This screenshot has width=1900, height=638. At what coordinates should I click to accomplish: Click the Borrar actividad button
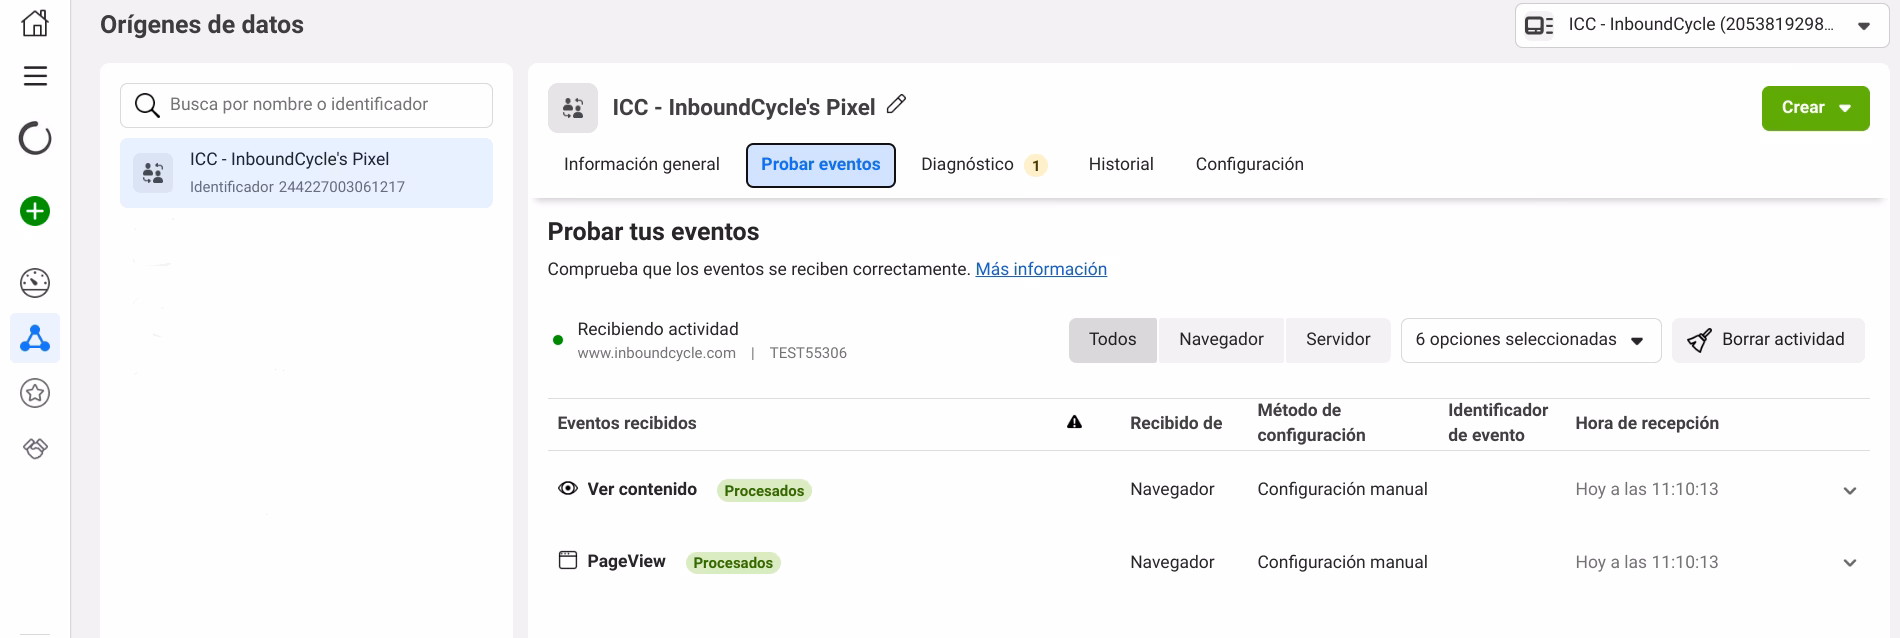(1768, 340)
